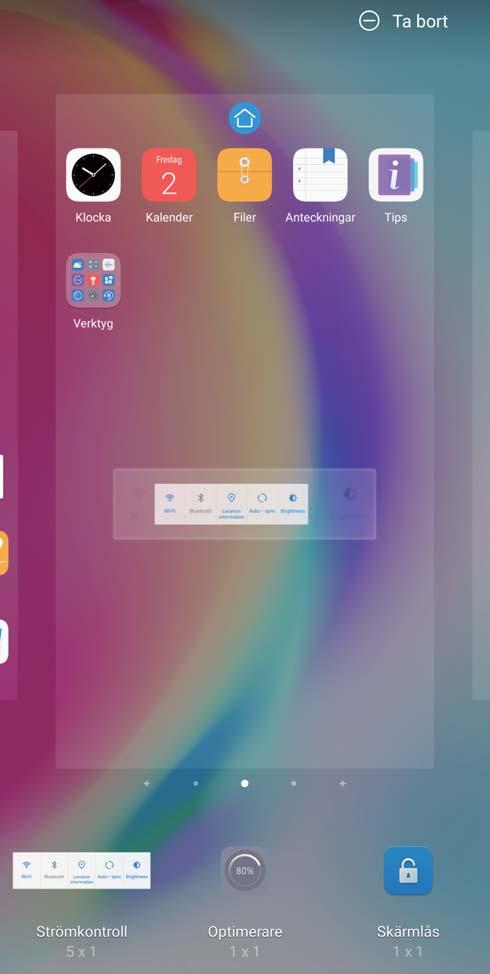Open the Verktyg tools folder

pos(93,281)
